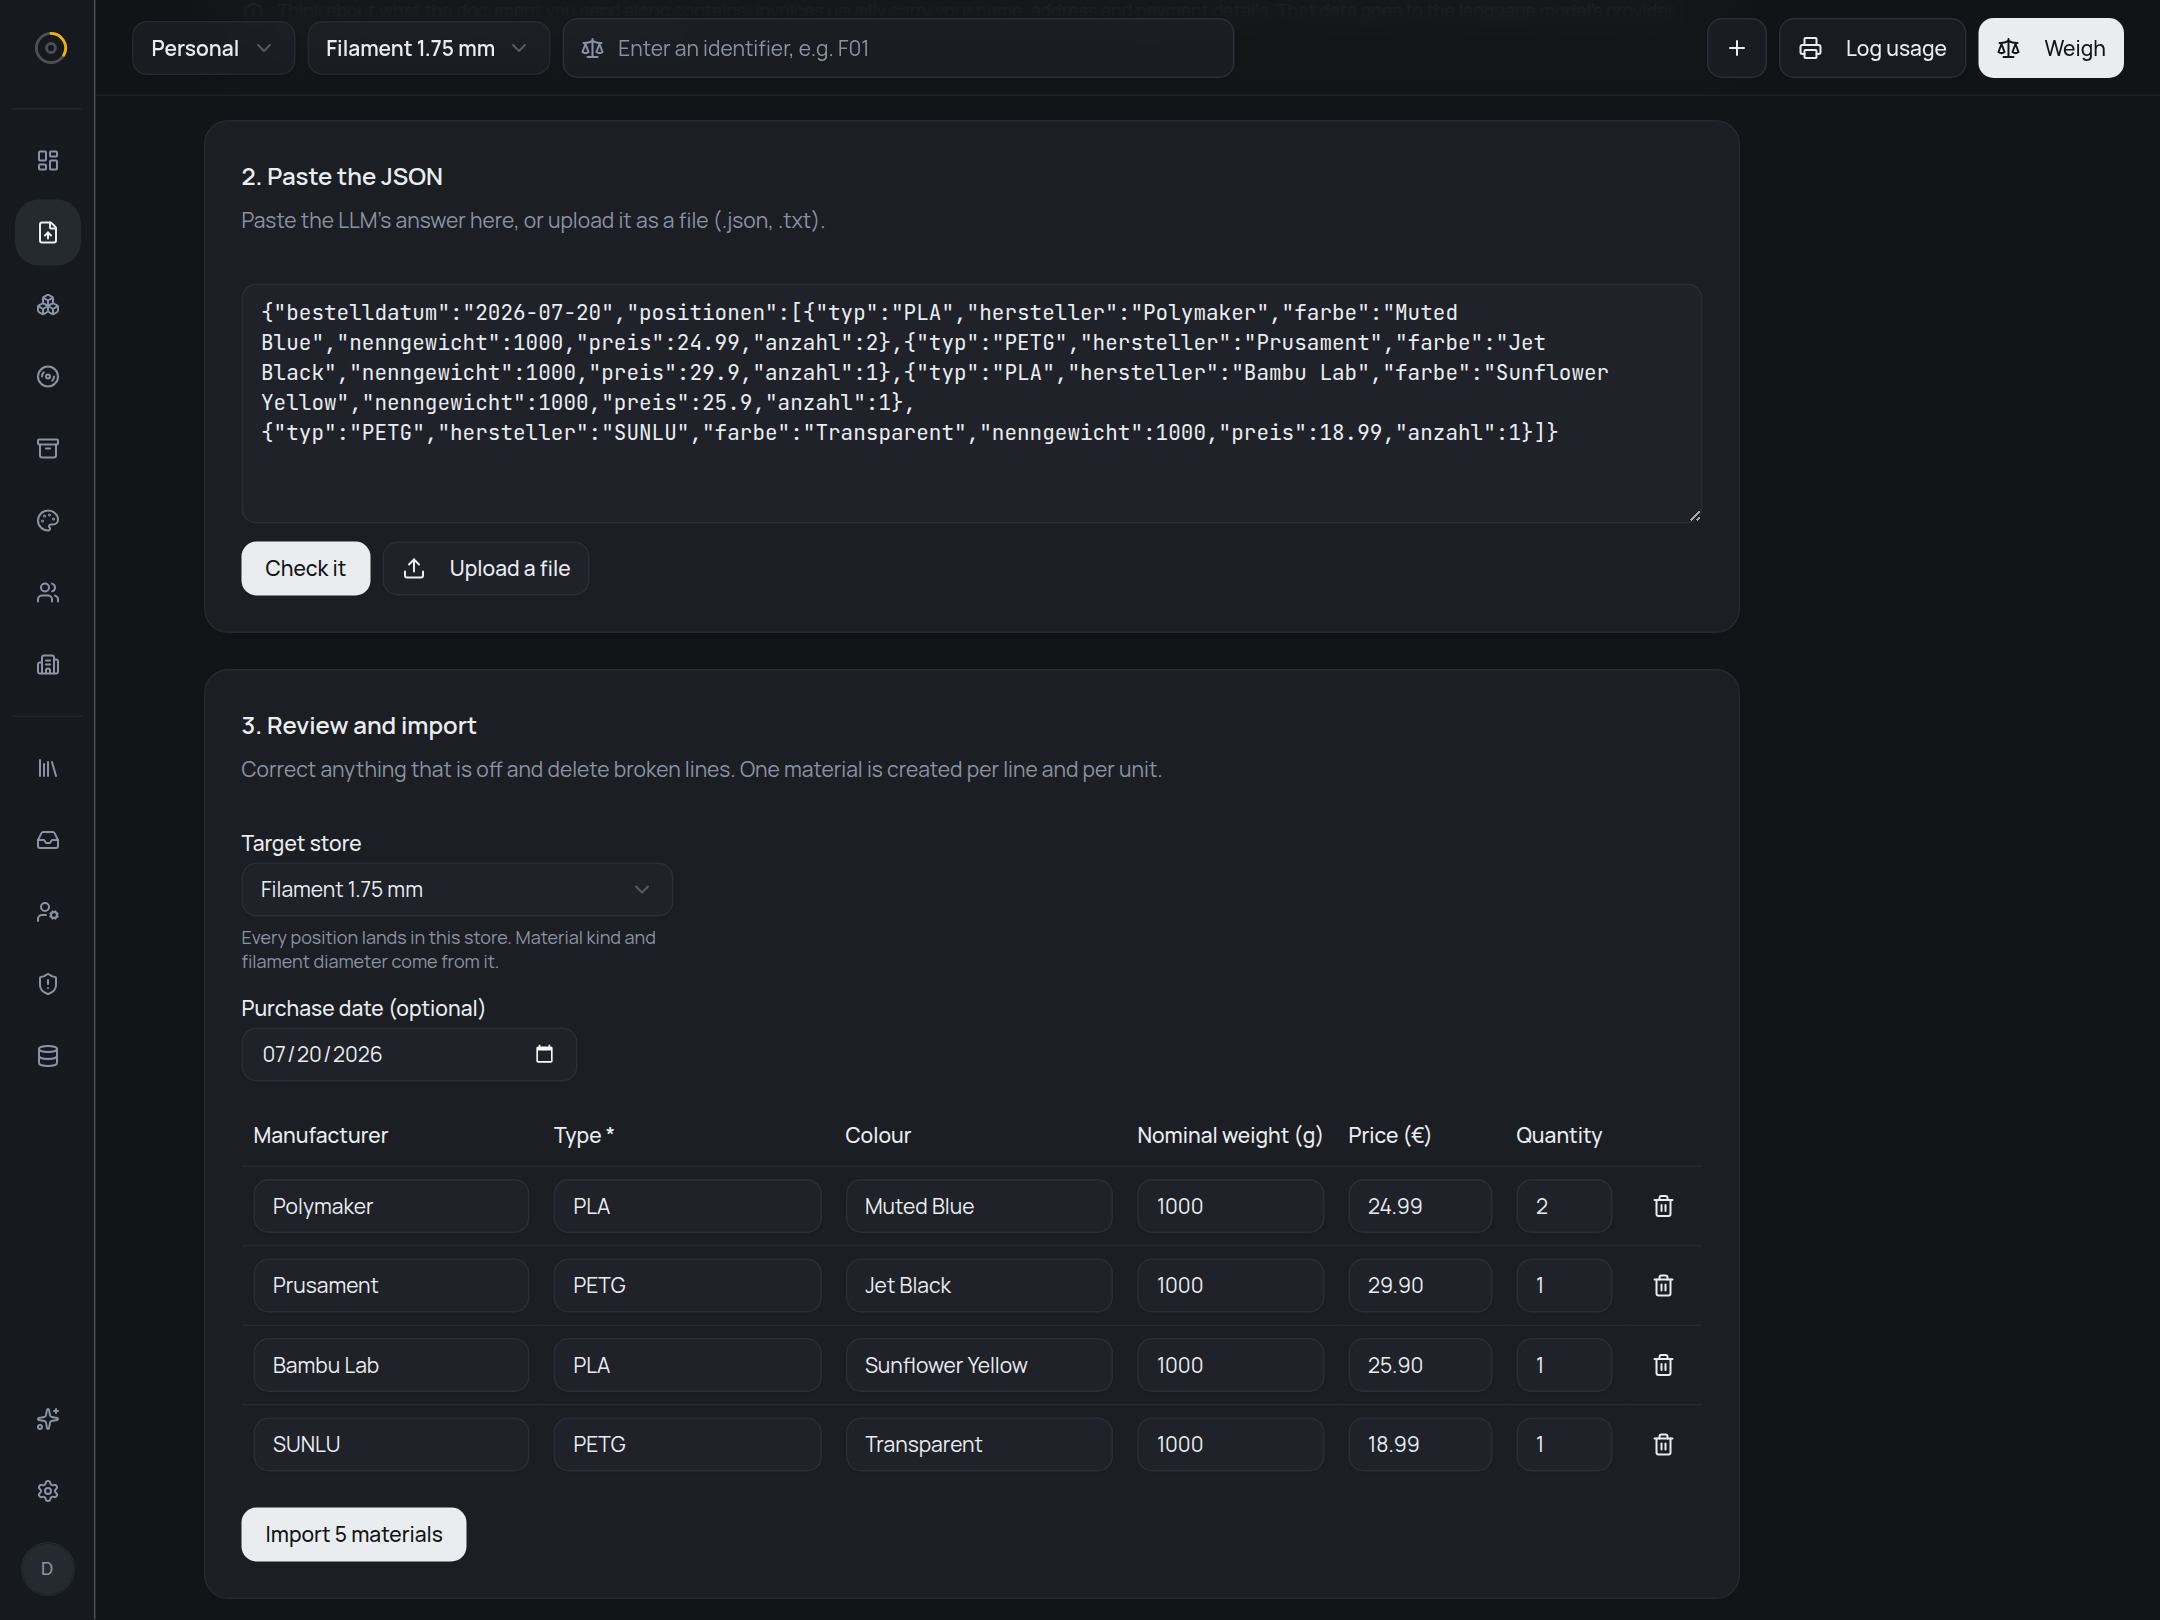
Task: Edit the Polymaker manufacturer field
Action: pyautogui.click(x=391, y=1206)
